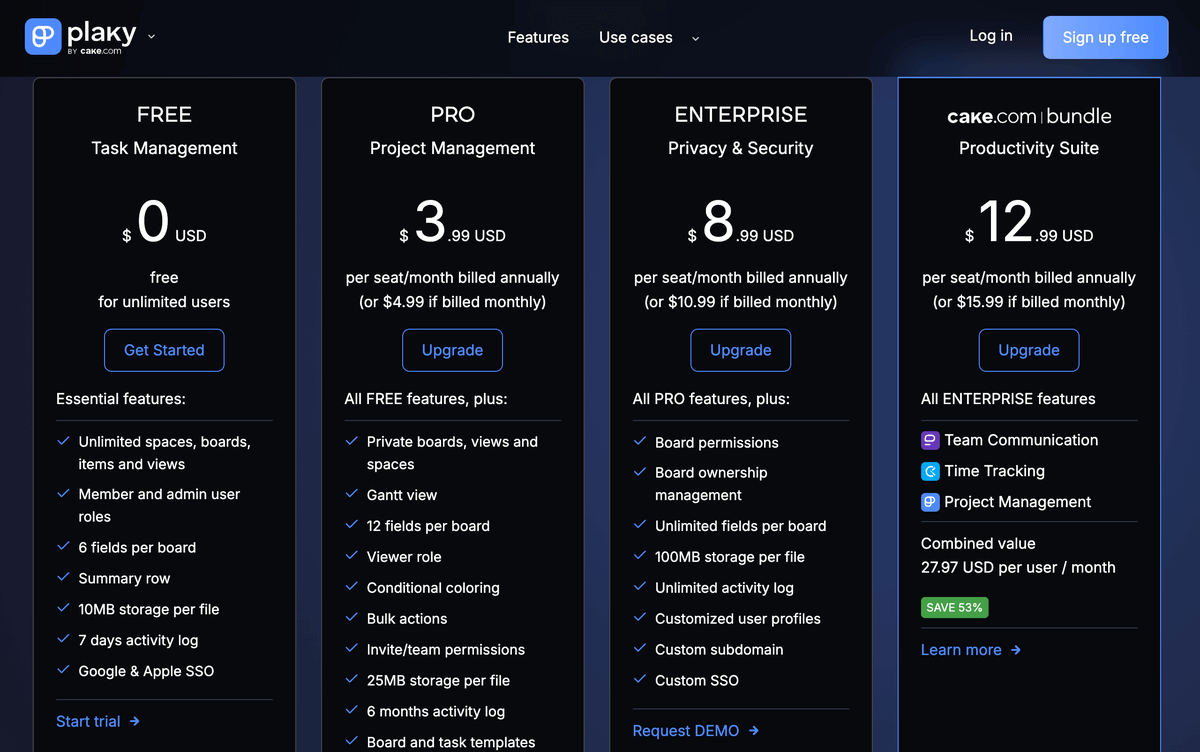
Task: Click the arrow next to Request DEMO
Action: (x=754, y=731)
